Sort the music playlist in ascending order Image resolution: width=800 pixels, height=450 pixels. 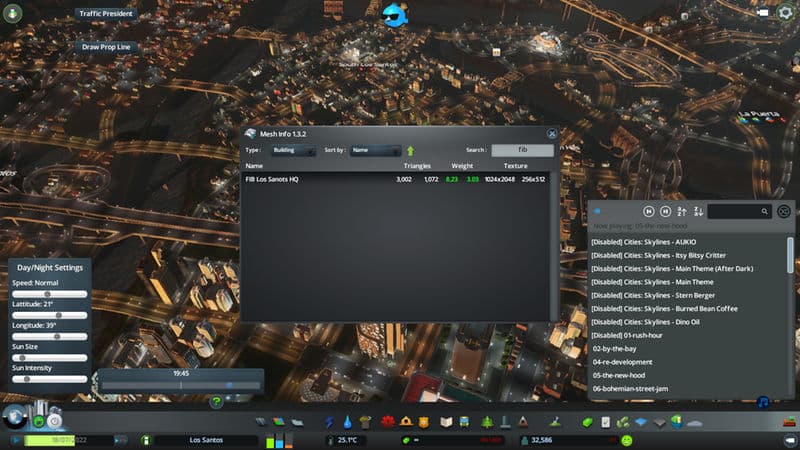click(682, 212)
